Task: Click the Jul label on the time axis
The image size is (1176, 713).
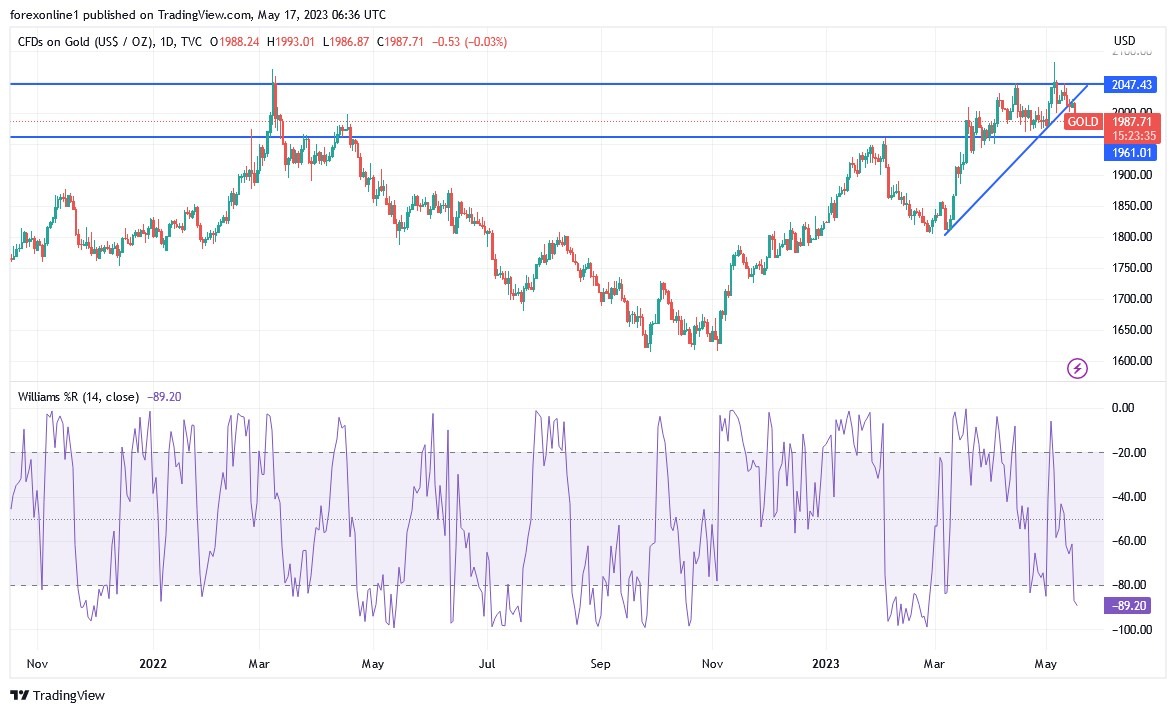Action: pos(487,664)
